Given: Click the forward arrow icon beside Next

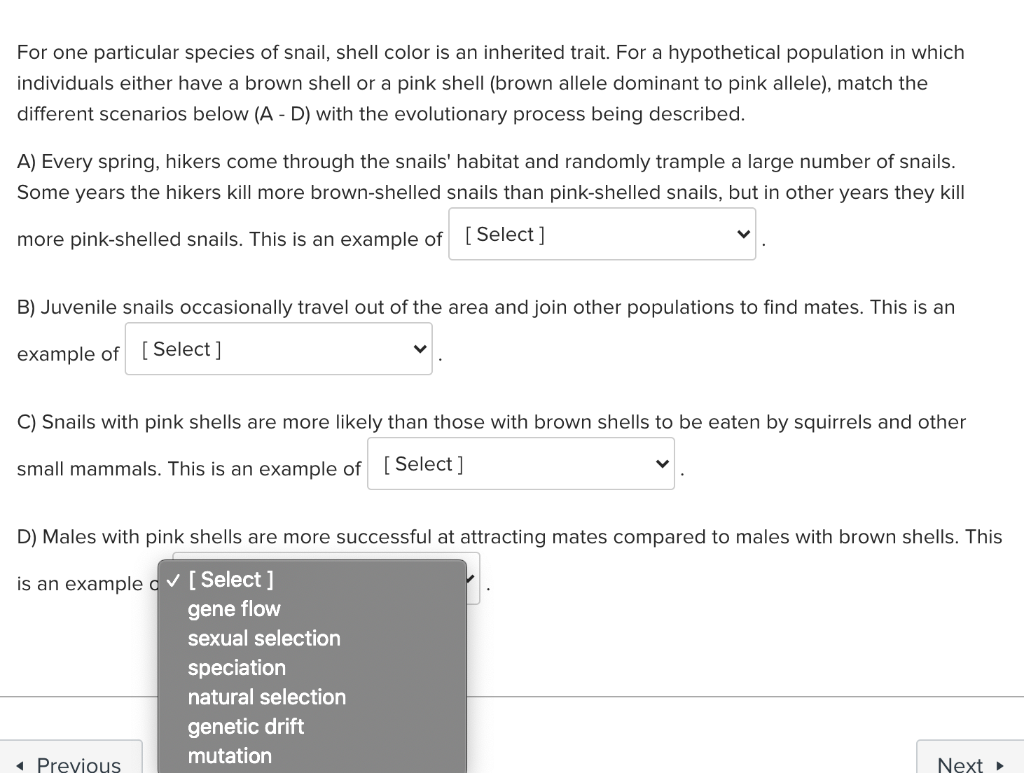Looking at the screenshot, I should click(x=1001, y=764).
